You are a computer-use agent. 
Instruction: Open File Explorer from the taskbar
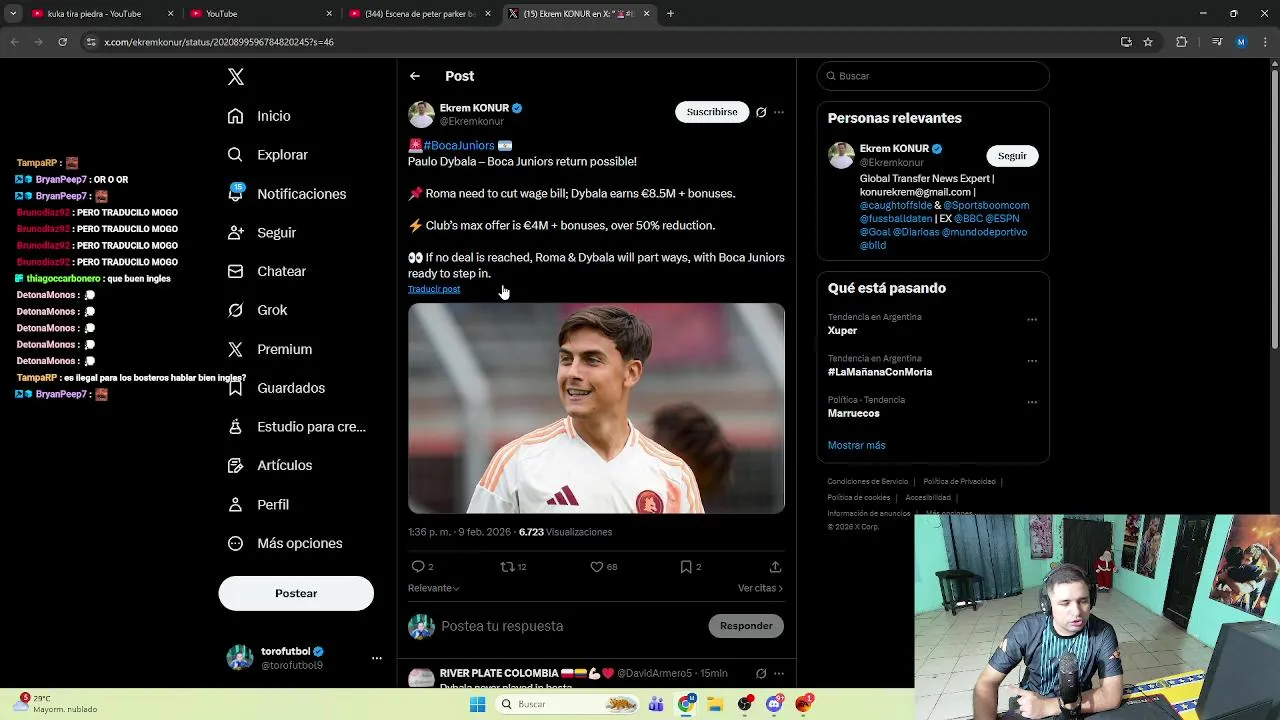715,704
